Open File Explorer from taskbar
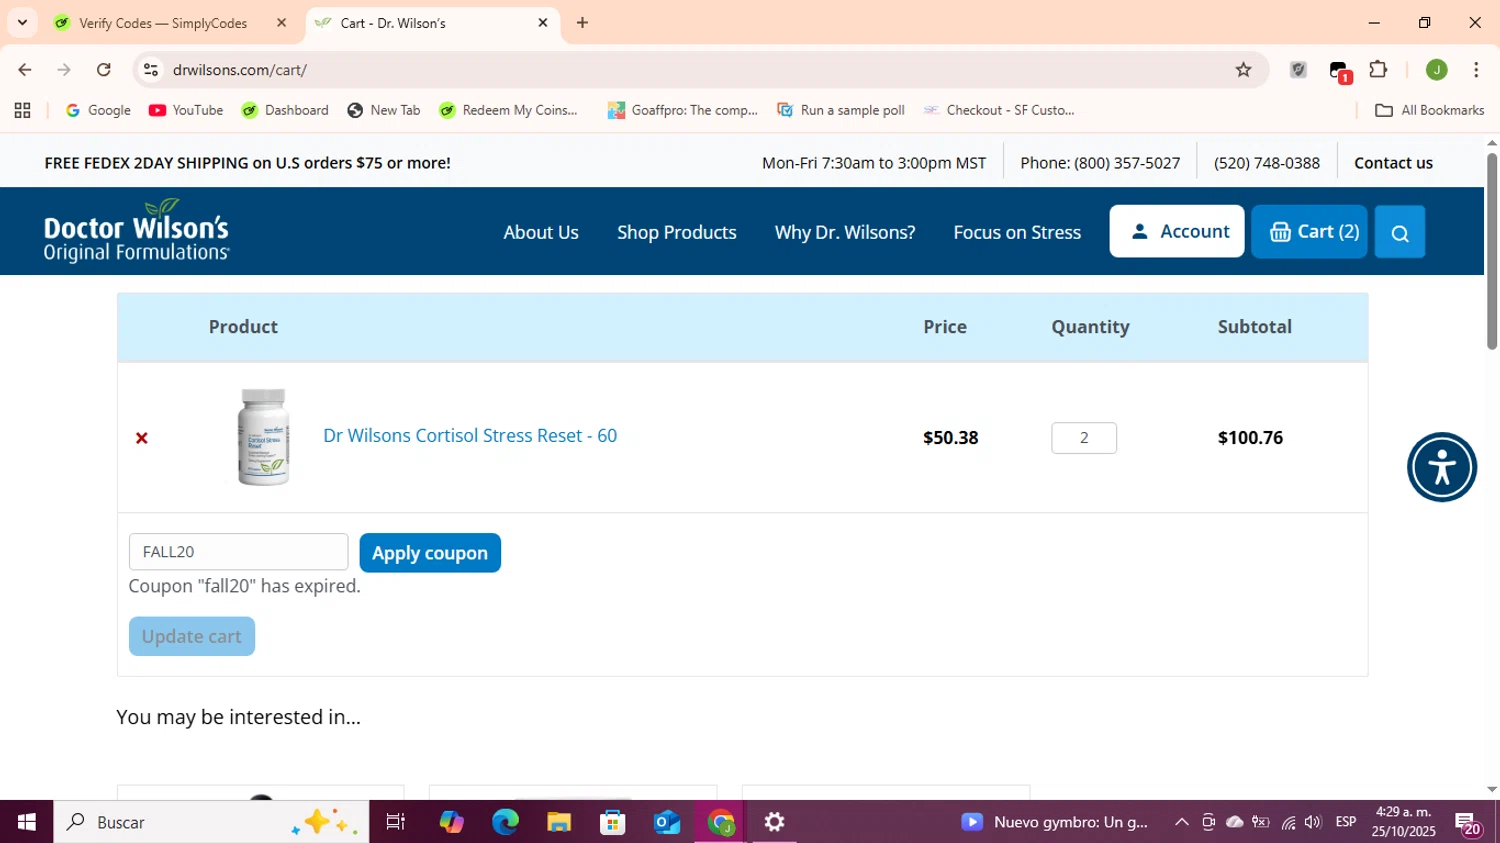Viewport: 1500px width, 843px height. tap(559, 822)
